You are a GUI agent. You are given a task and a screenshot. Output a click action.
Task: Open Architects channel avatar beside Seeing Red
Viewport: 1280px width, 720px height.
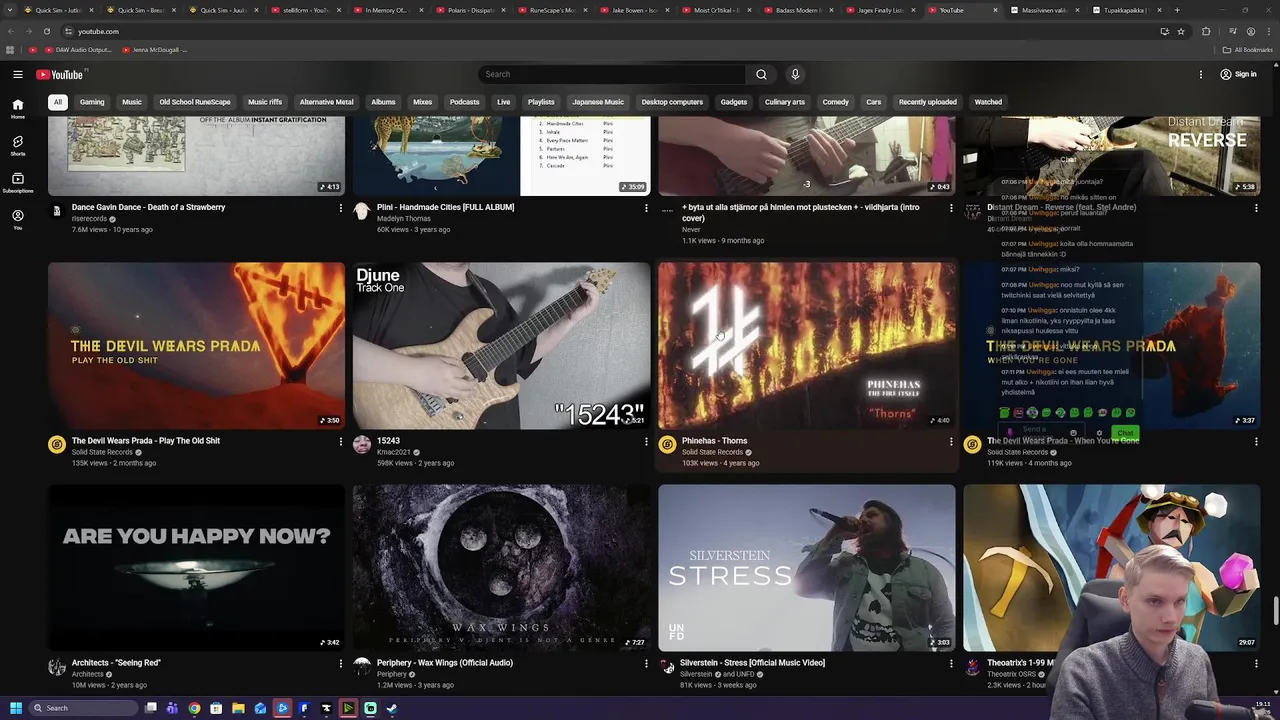(x=57, y=667)
